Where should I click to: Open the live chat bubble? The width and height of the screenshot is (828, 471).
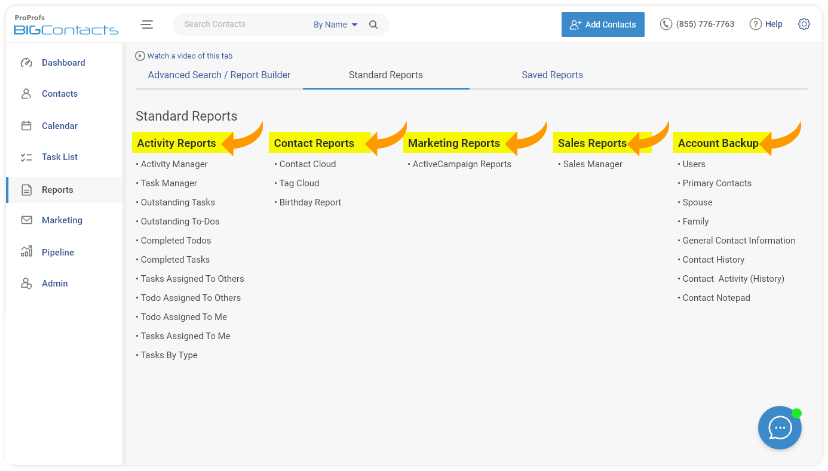pyautogui.click(x=780, y=428)
